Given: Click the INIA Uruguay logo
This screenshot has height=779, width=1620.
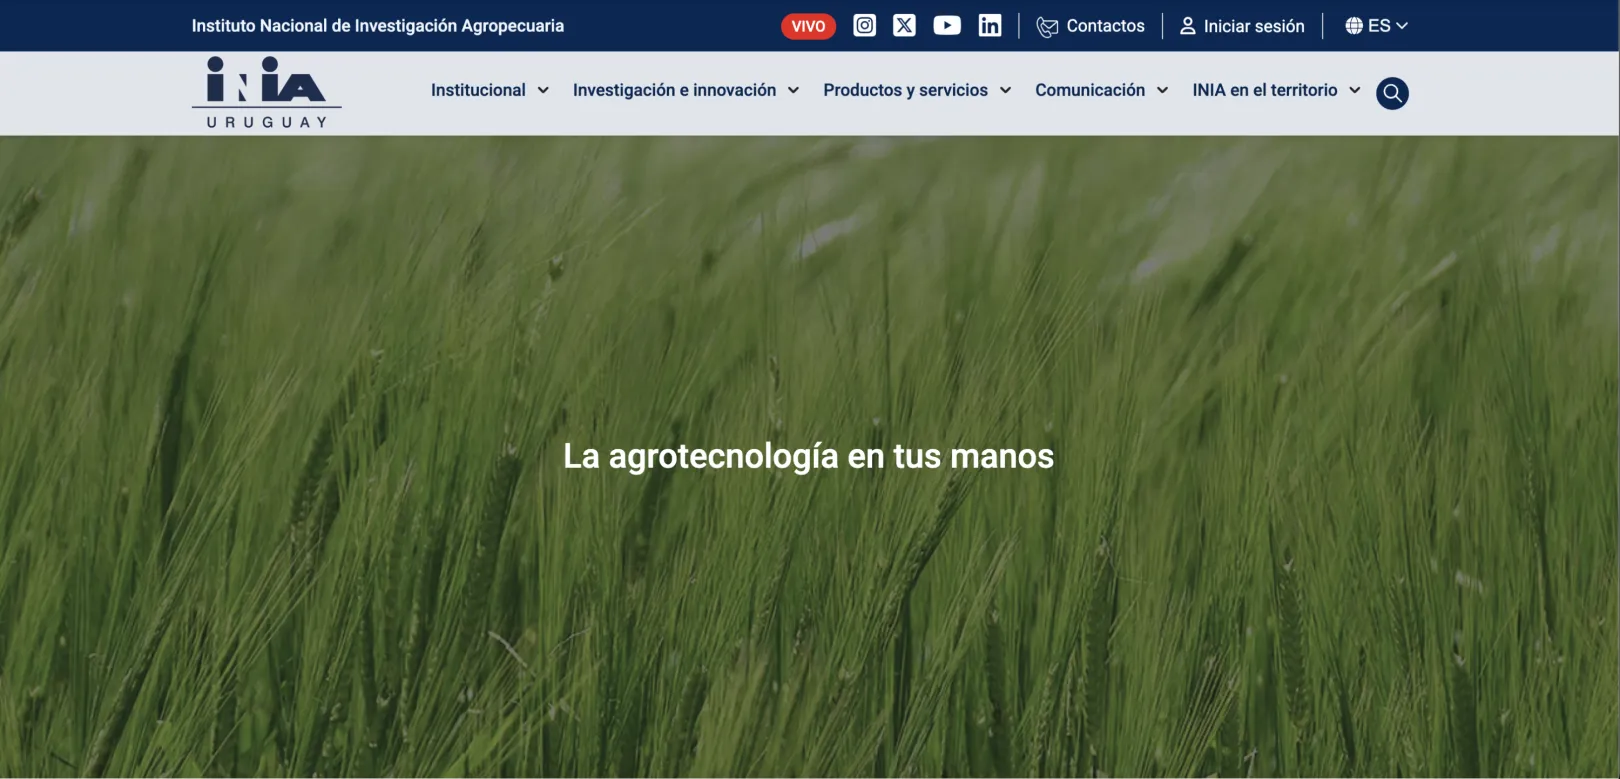Looking at the screenshot, I should [266, 92].
